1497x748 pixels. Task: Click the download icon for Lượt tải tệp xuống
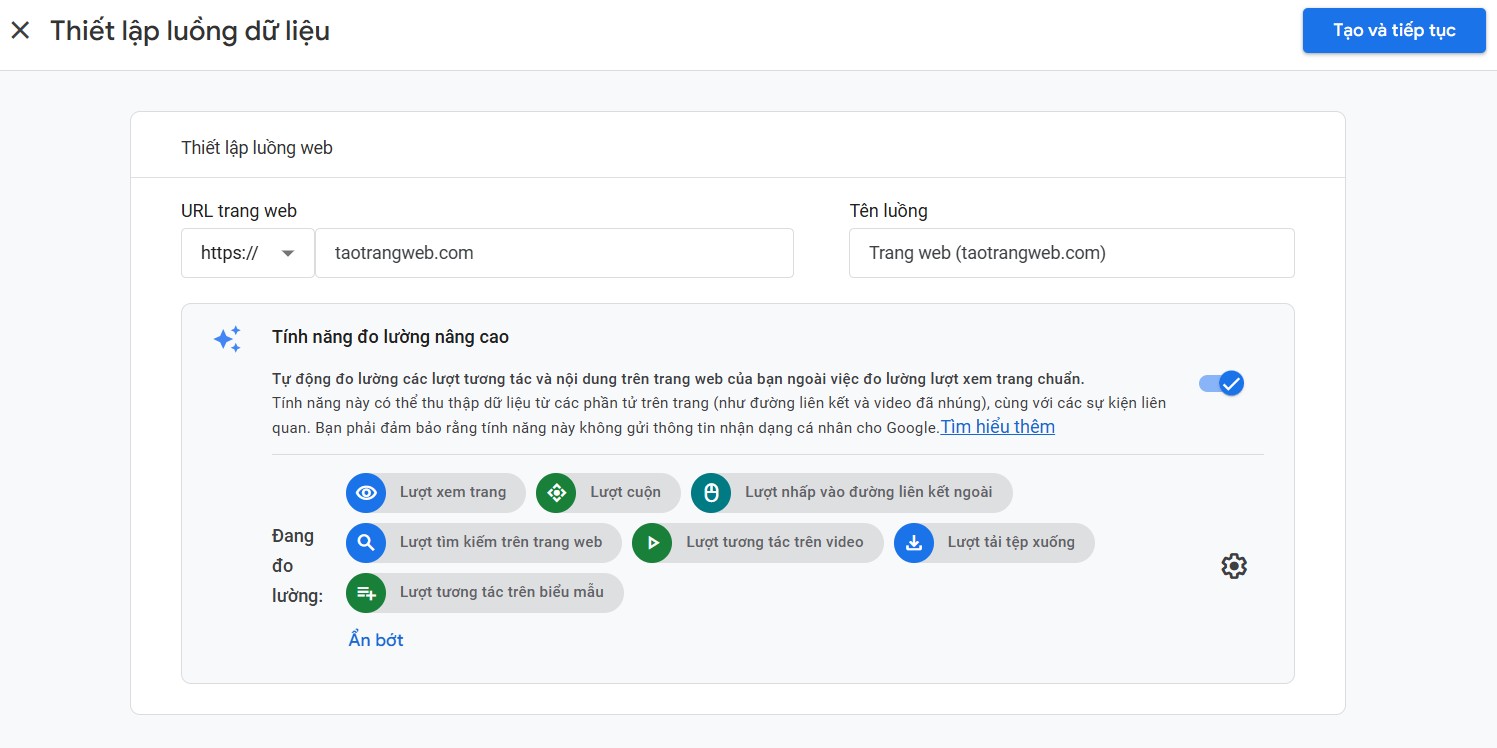click(x=913, y=542)
